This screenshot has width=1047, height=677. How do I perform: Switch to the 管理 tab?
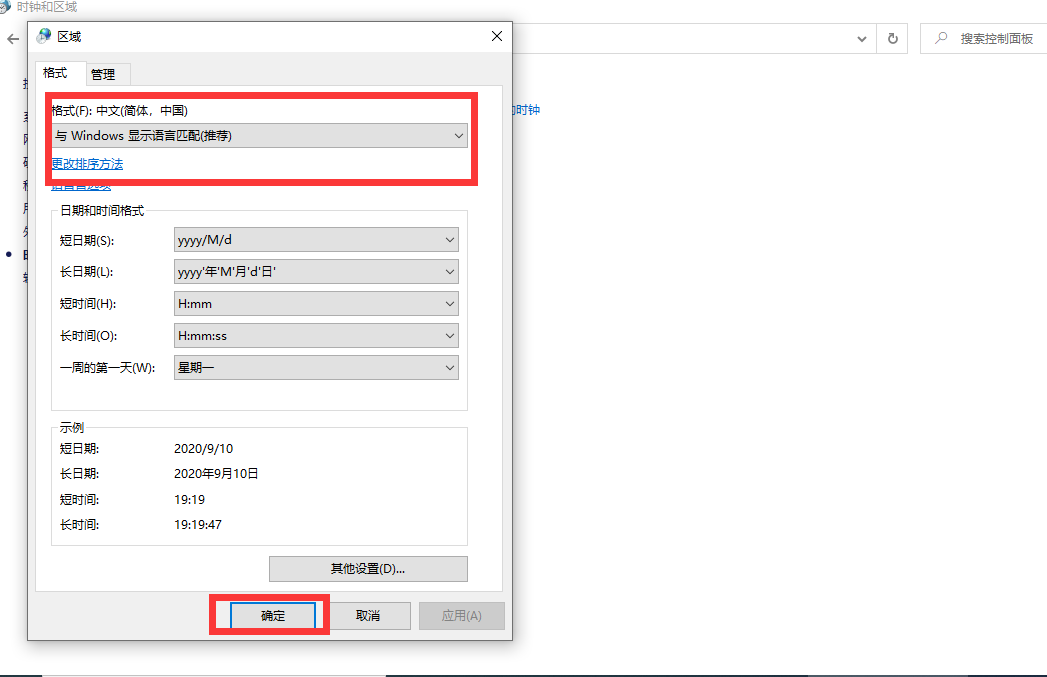pyautogui.click(x=105, y=74)
